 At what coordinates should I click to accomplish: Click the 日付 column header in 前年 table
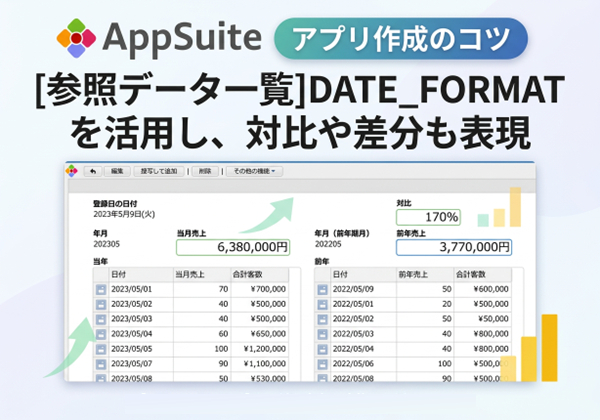tap(364, 275)
